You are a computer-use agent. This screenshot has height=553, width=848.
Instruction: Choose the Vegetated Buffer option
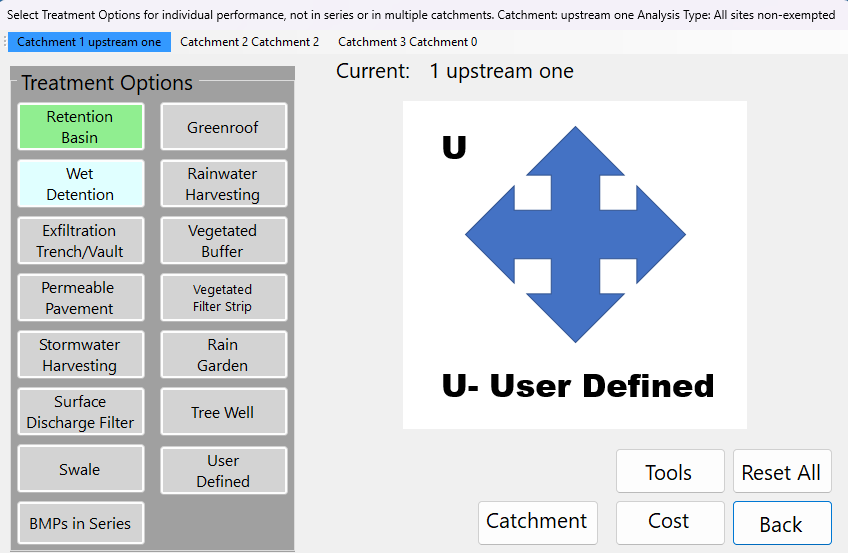pyautogui.click(x=223, y=241)
